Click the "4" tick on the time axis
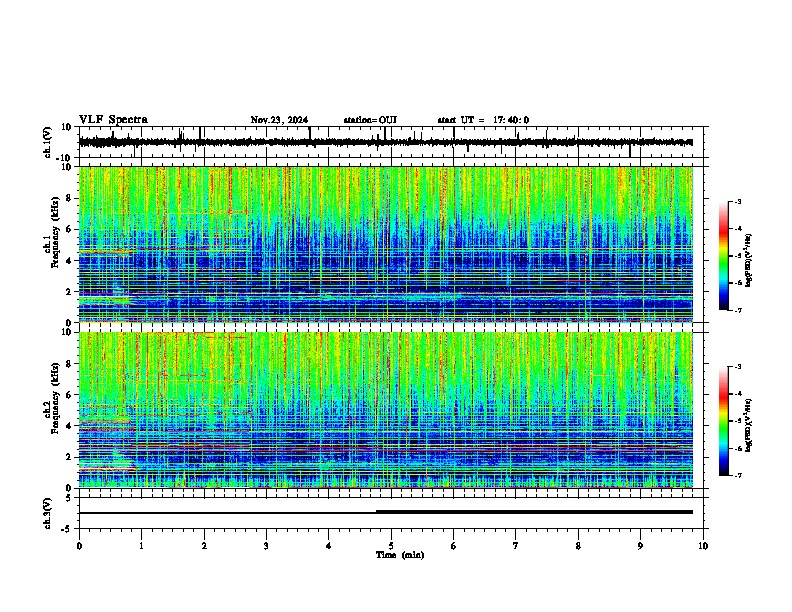The width and height of the screenshot is (792, 612). pyautogui.click(x=329, y=546)
